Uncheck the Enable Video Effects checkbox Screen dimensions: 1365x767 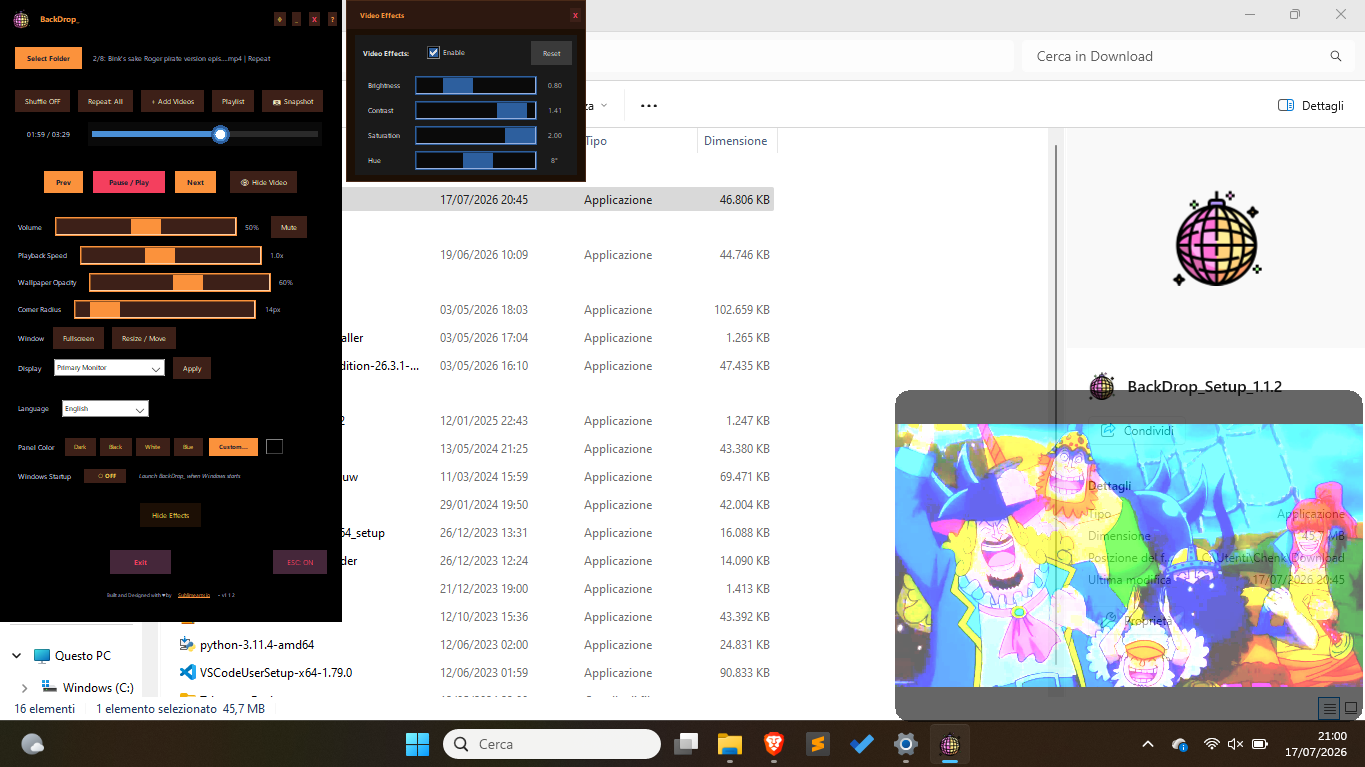click(434, 53)
